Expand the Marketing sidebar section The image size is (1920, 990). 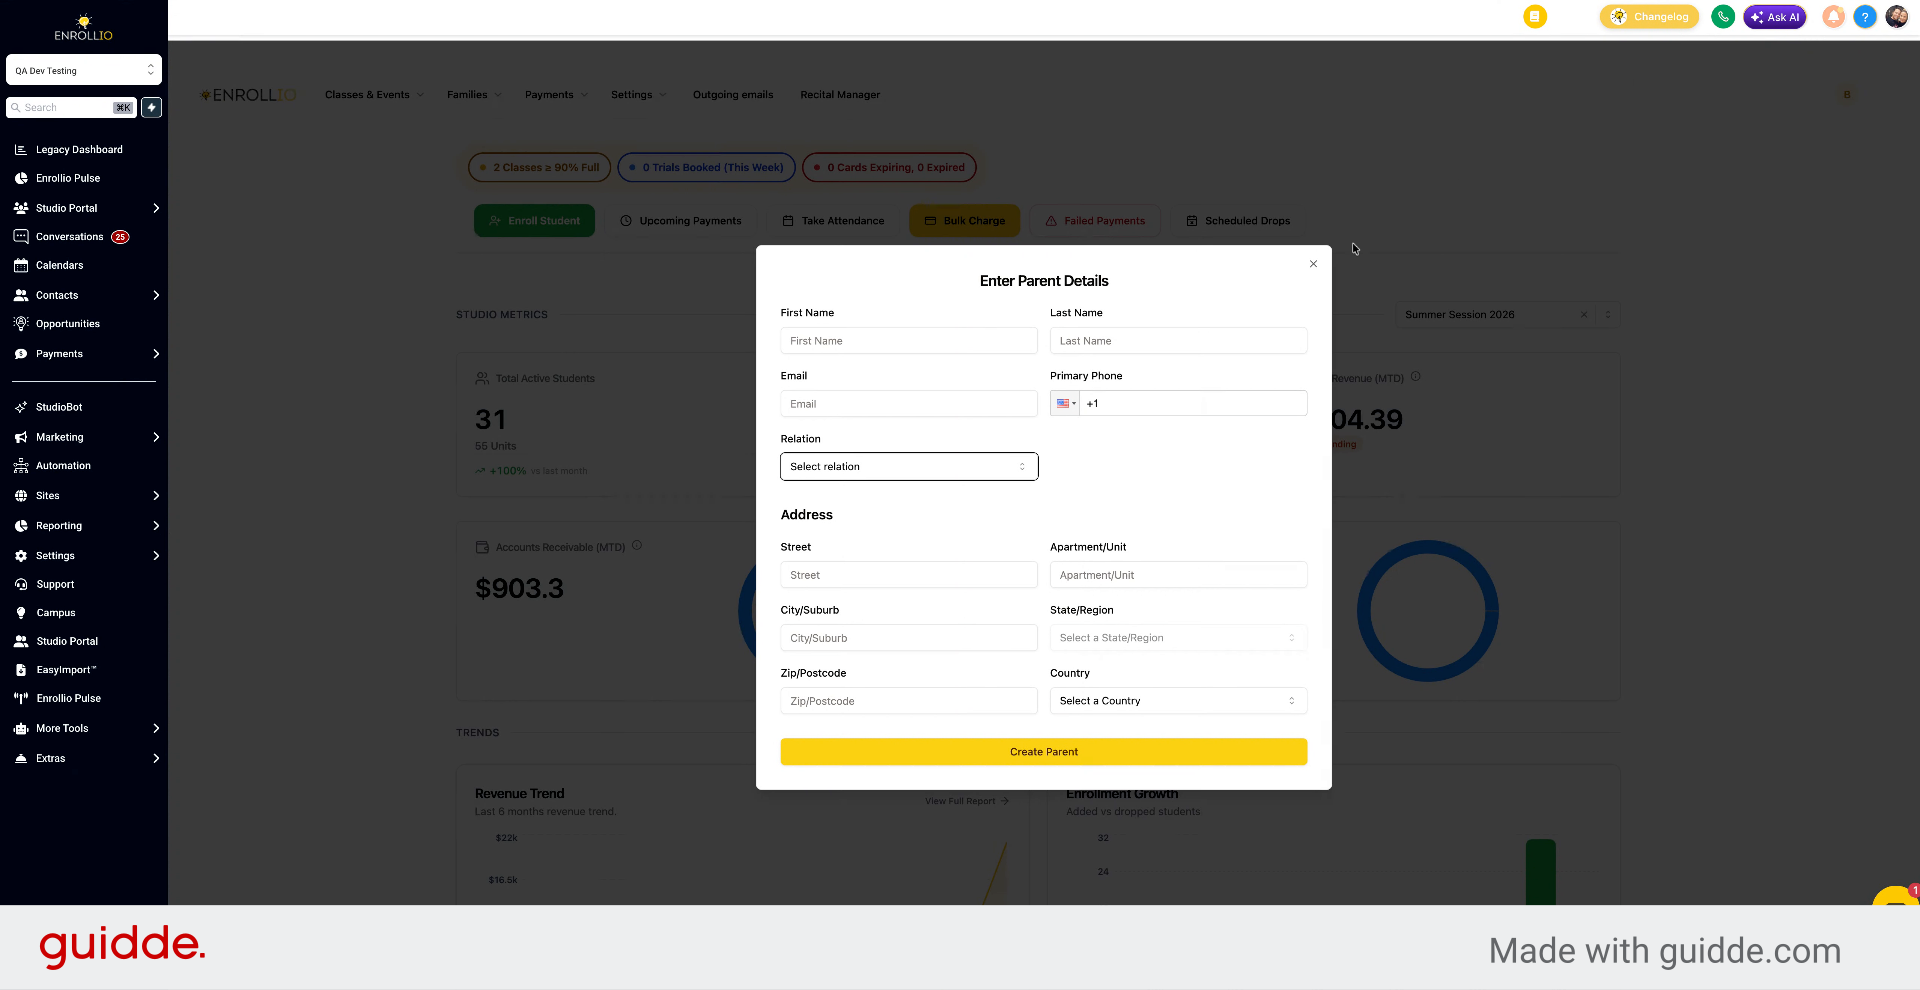click(x=84, y=437)
